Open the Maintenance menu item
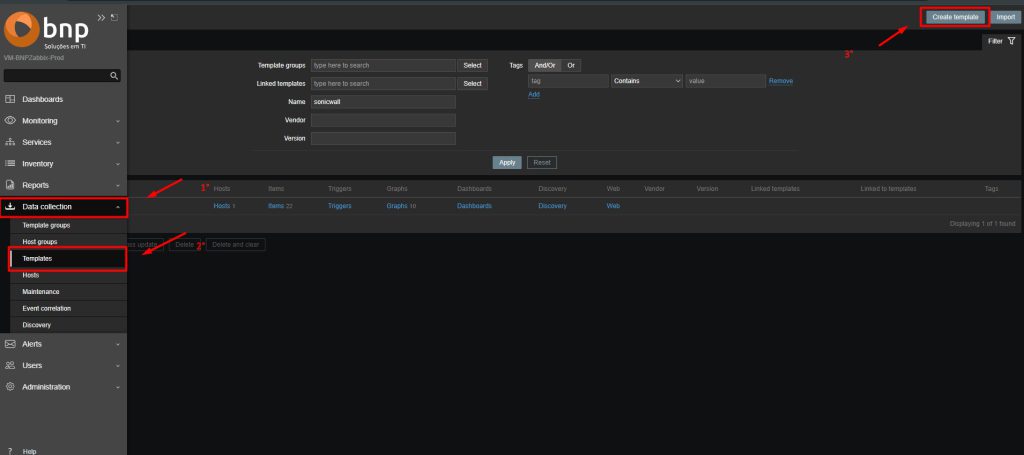Viewport: 1024px width, 455px height. tap(41, 291)
